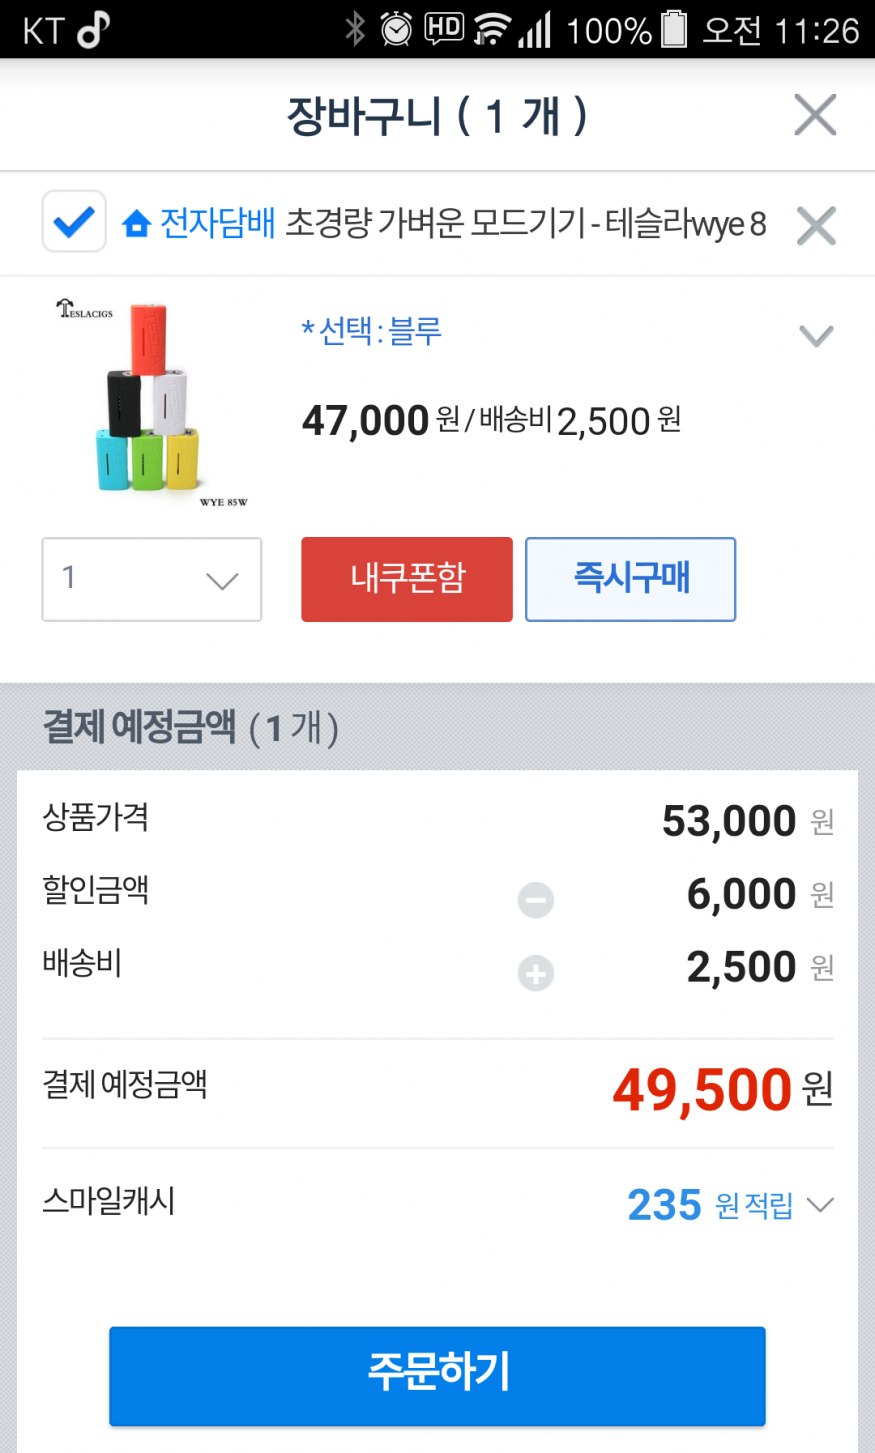This screenshot has height=1453, width=875.
Task: Open the quantity dropdown showing 1
Action: tap(152, 579)
